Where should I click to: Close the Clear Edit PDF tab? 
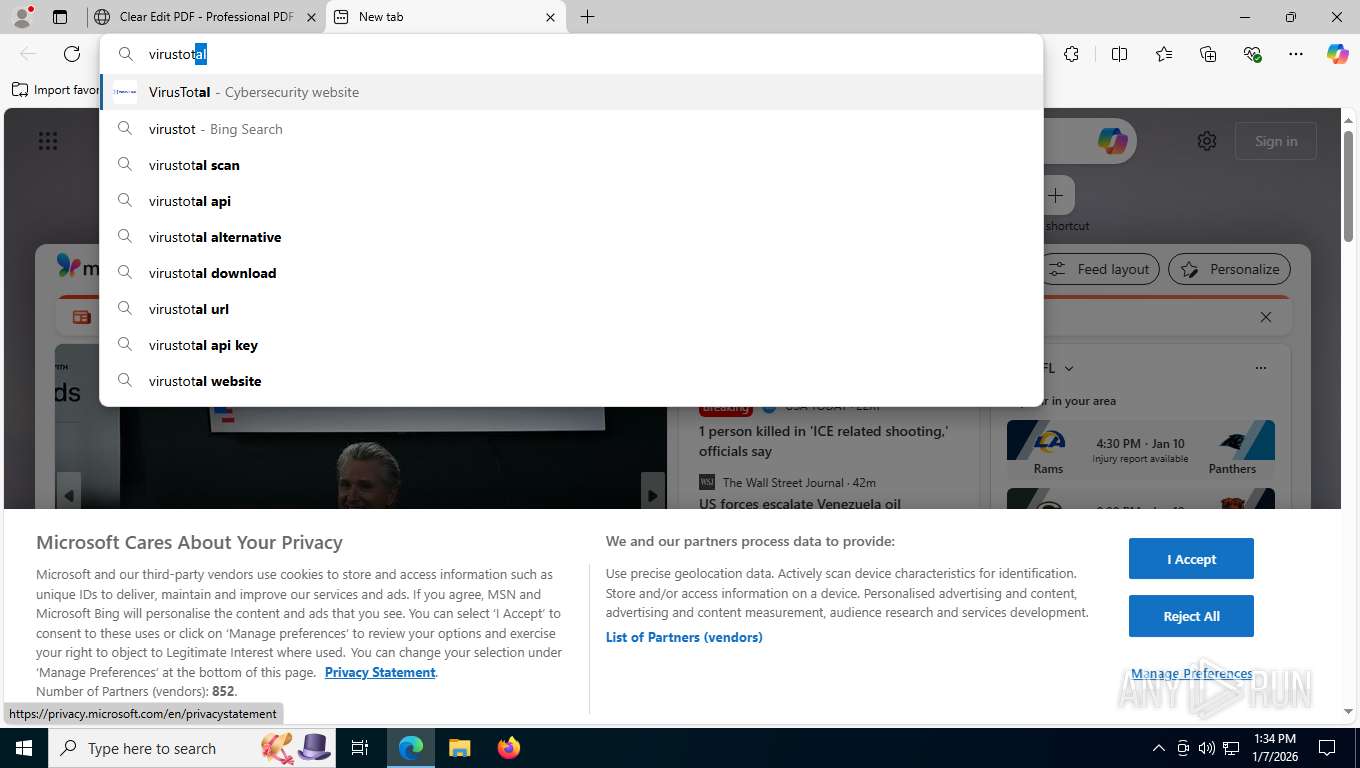coord(311,17)
